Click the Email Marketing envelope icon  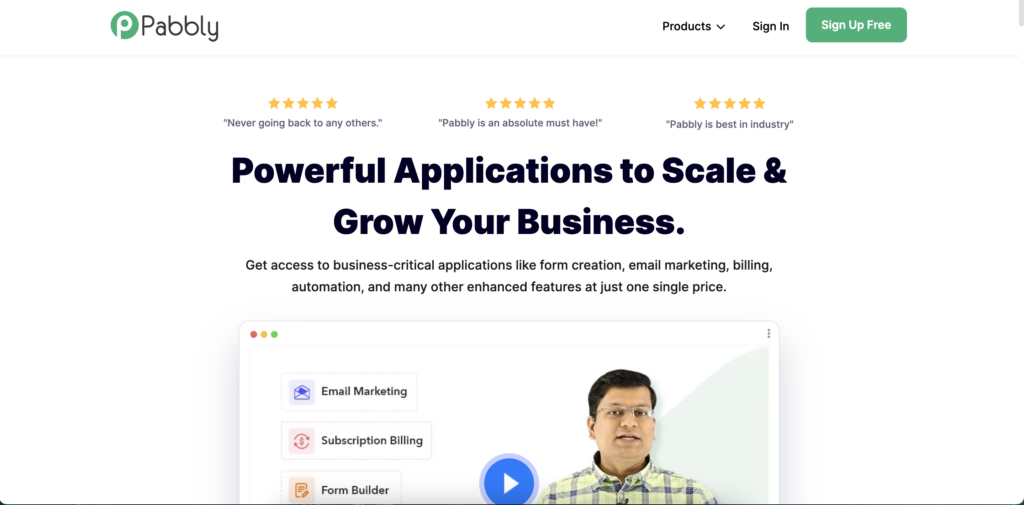302,392
